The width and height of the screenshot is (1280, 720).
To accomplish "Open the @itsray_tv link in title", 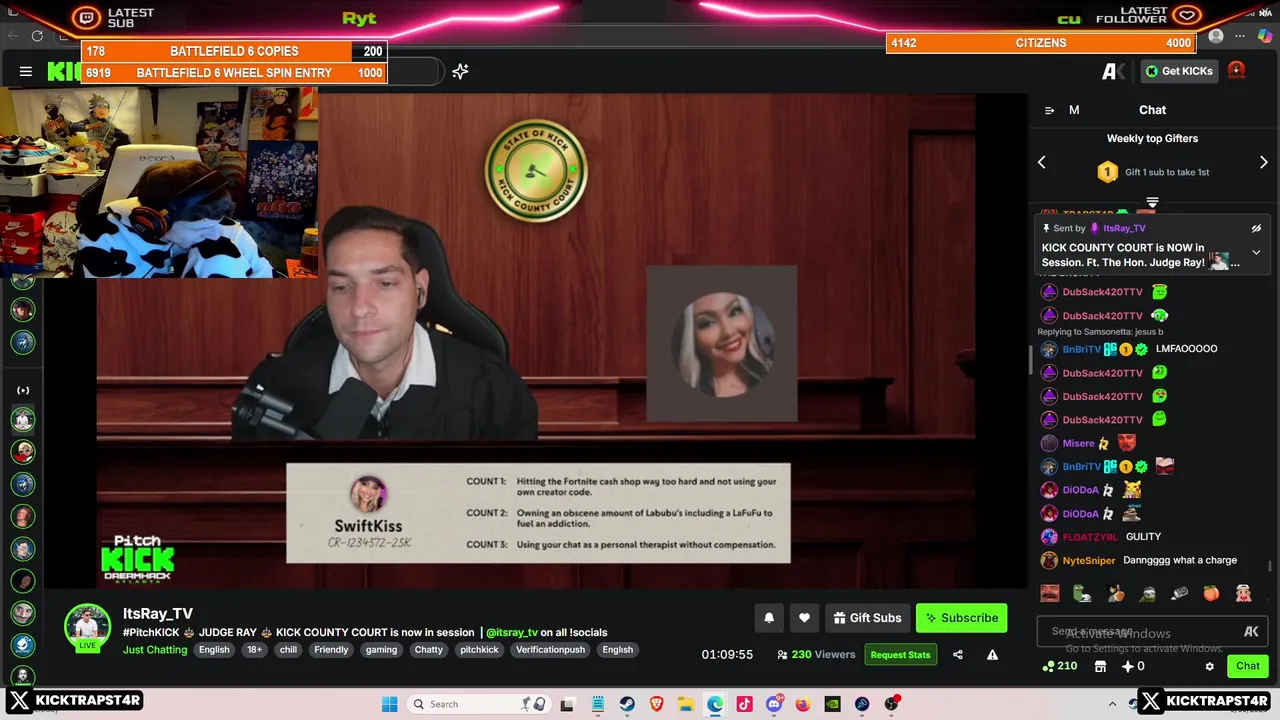I will pos(512,632).
